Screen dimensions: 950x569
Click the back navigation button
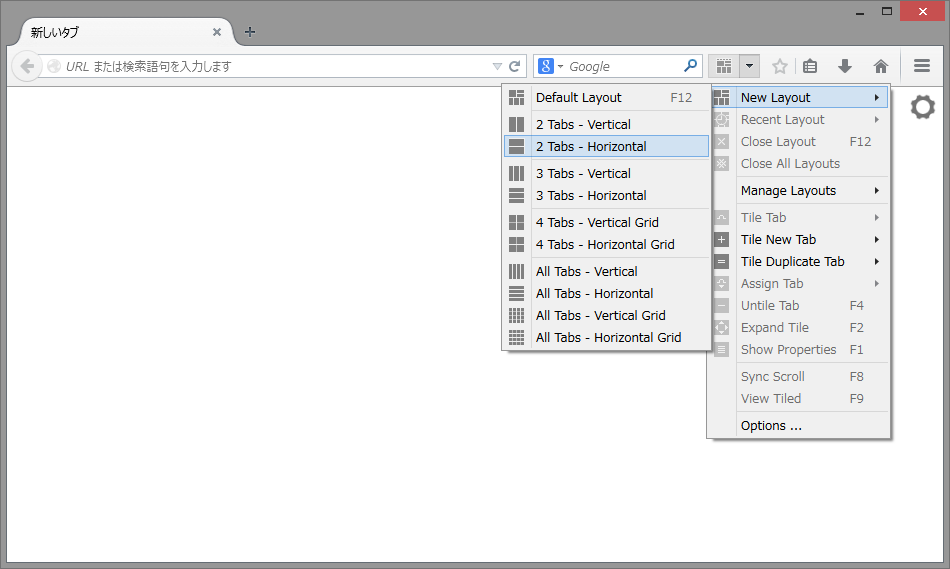tap(27, 66)
